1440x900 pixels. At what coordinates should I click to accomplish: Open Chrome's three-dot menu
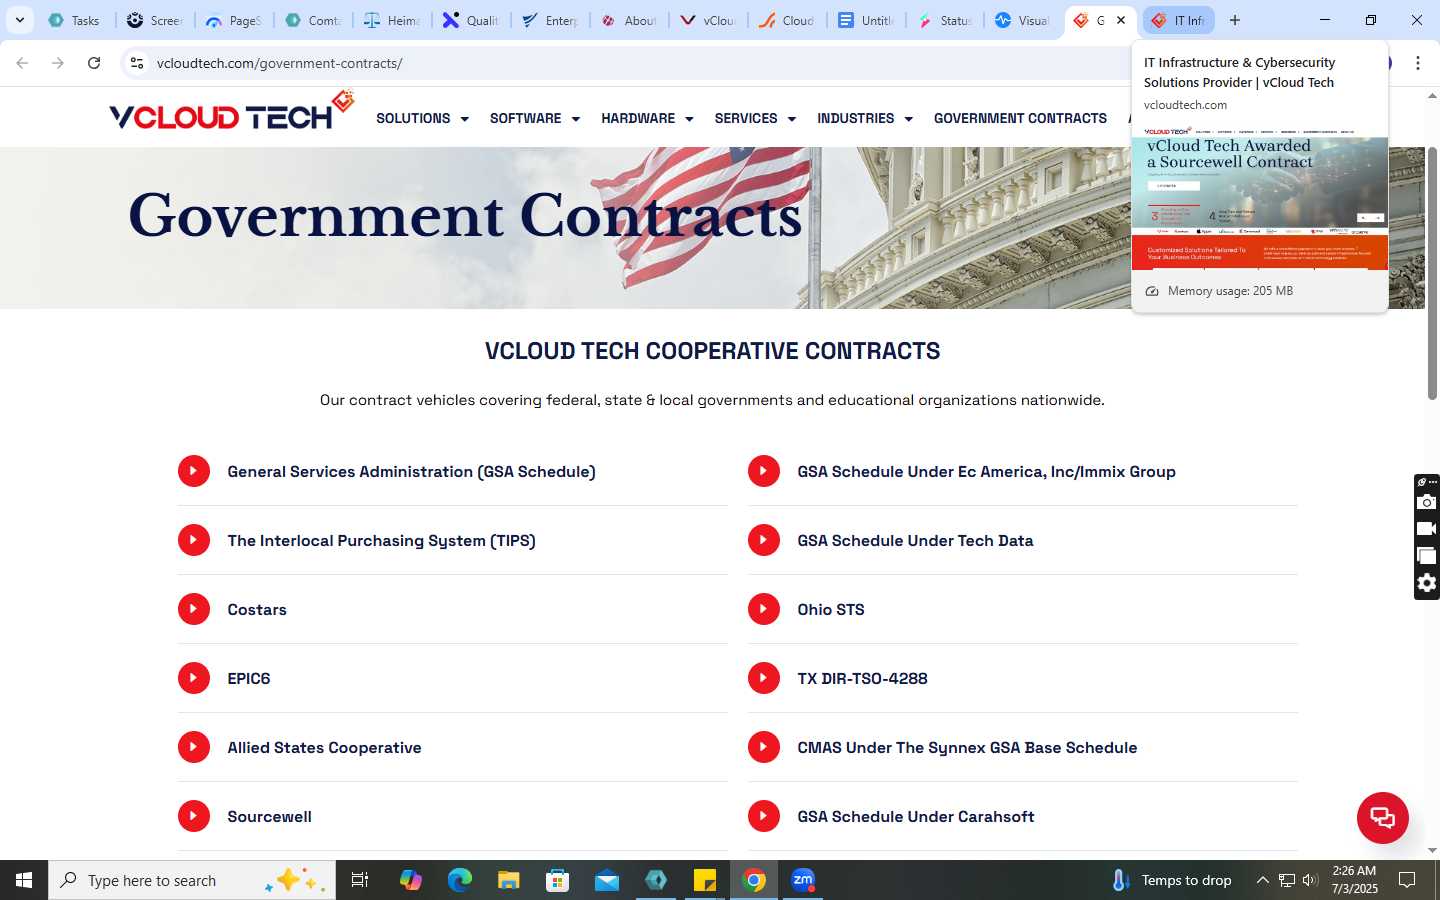point(1418,63)
